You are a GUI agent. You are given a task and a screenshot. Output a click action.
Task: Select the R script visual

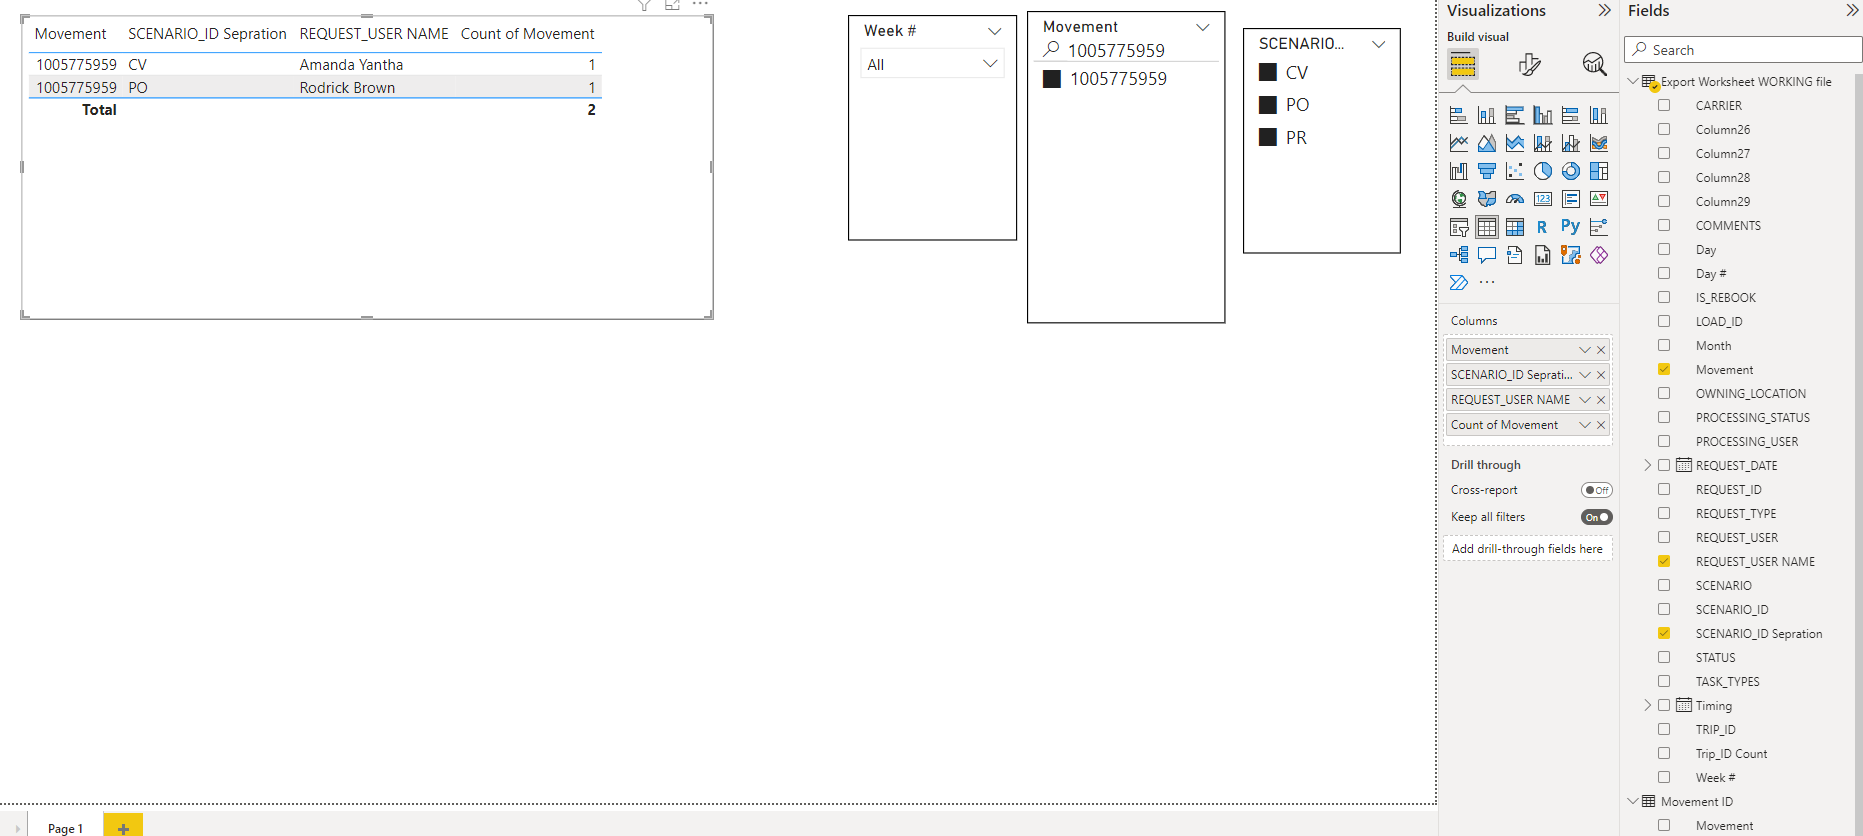click(1542, 227)
